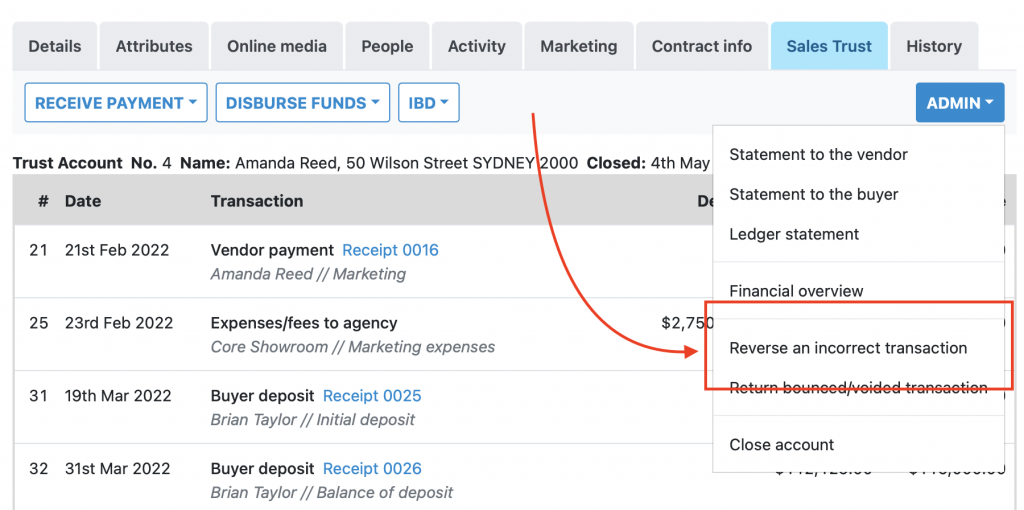This screenshot has height=510, width=1024.
Task: Open the IBD dropdown menu
Action: tap(428, 103)
